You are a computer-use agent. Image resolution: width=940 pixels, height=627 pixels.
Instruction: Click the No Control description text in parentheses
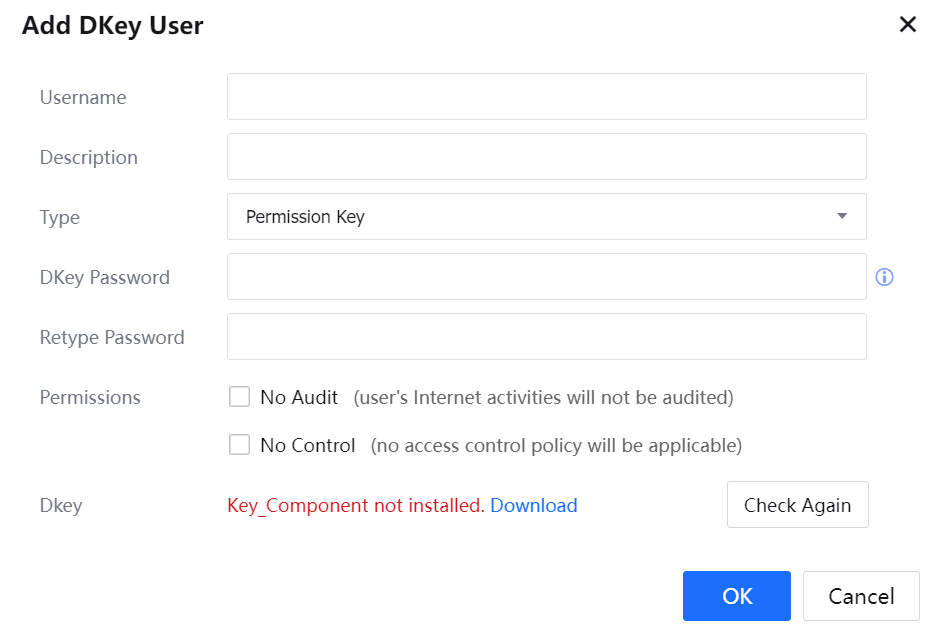tap(556, 445)
